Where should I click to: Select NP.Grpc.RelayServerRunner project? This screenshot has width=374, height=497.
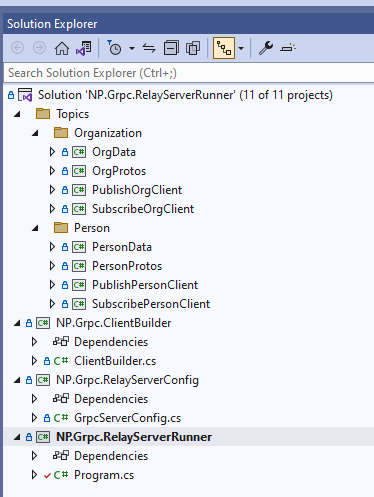[x=134, y=437]
